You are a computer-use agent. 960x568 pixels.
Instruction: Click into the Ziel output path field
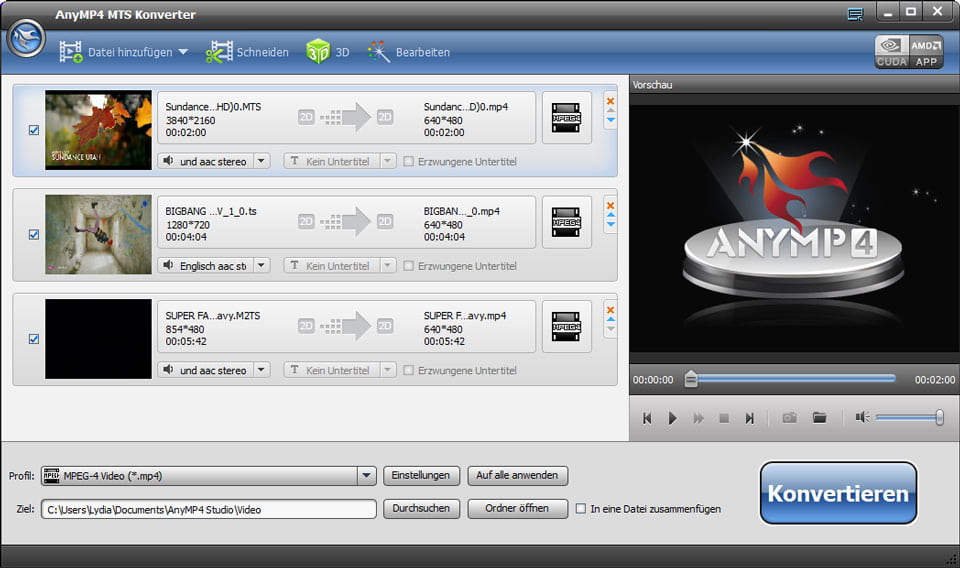[x=209, y=509]
